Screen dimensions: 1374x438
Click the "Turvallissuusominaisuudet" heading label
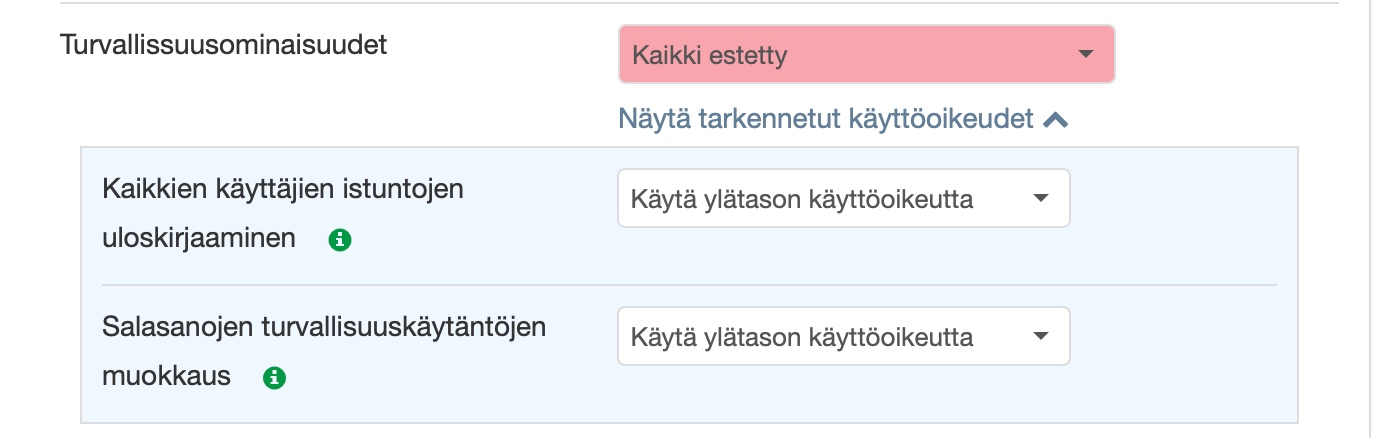pyautogui.click(x=224, y=45)
